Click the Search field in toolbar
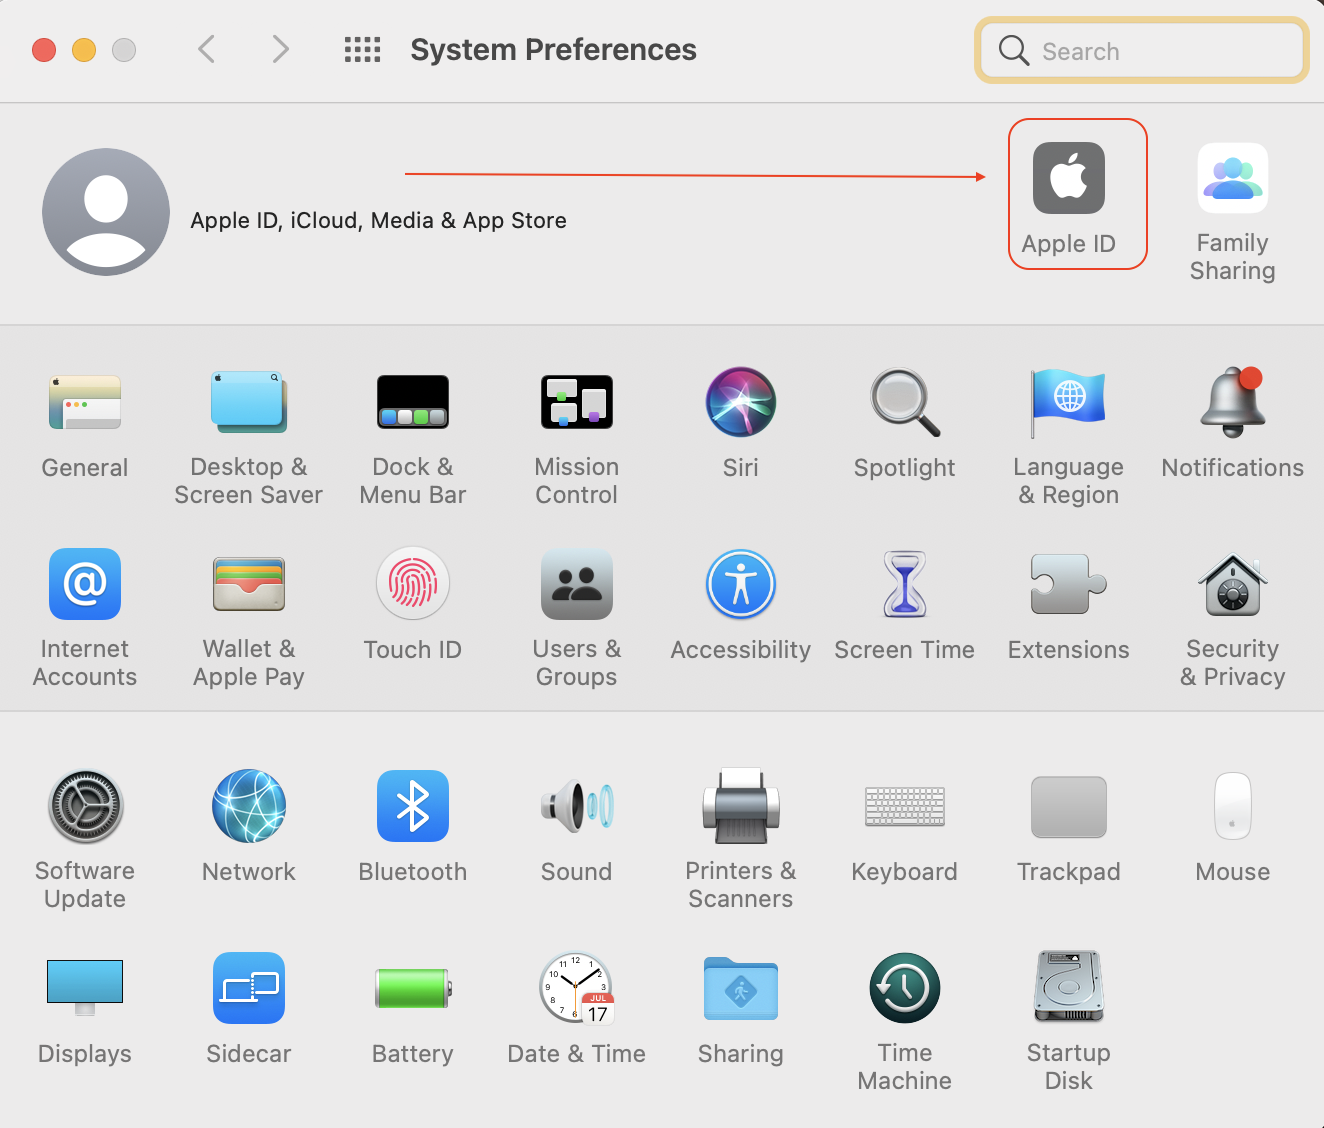This screenshot has height=1128, width=1324. pyautogui.click(x=1141, y=50)
